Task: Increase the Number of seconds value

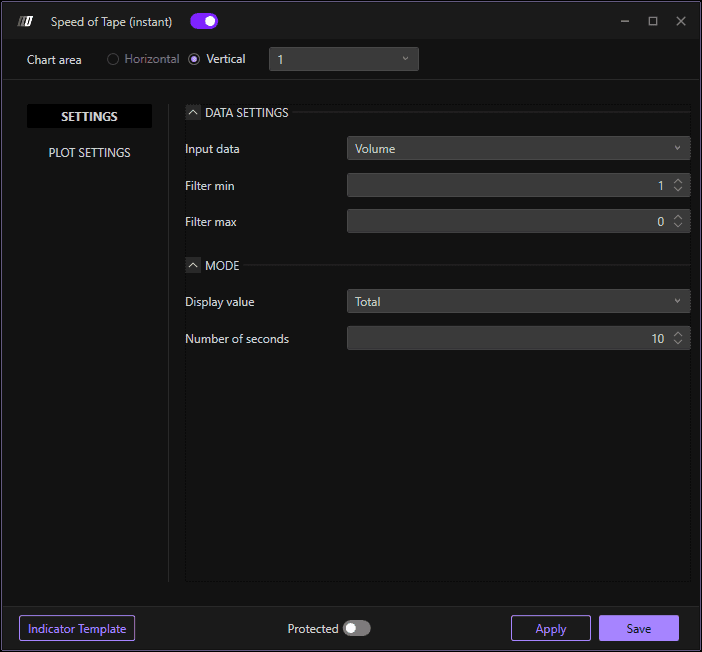Action: [678, 334]
